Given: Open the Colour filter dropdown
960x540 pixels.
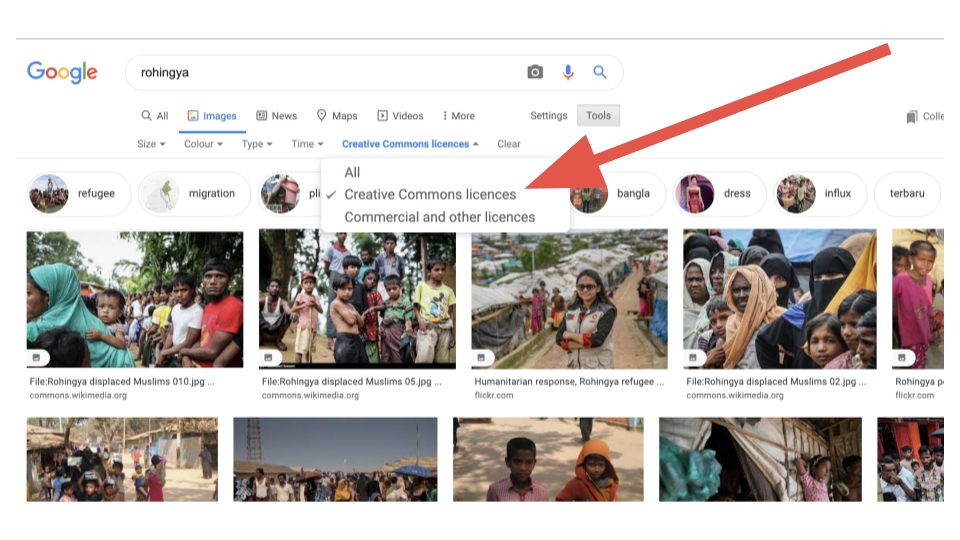Looking at the screenshot, I should 204,144.
